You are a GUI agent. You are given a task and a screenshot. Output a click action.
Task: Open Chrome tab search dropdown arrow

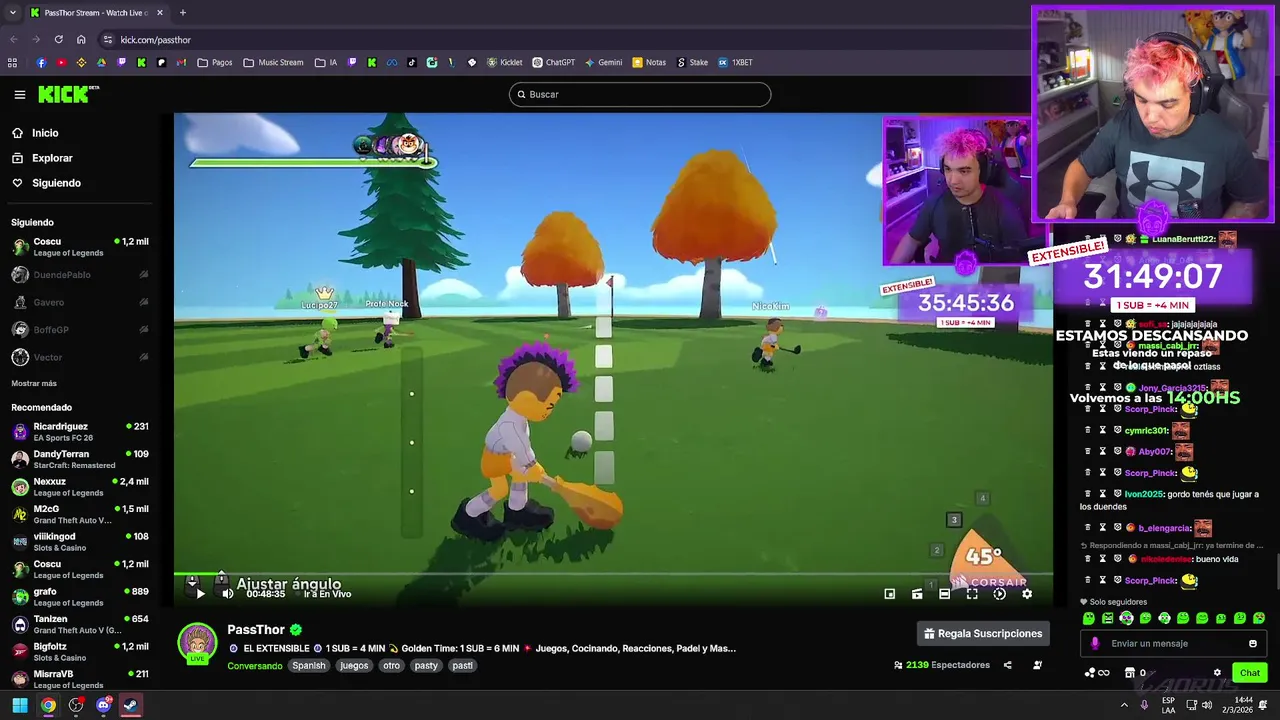(12, 13)
